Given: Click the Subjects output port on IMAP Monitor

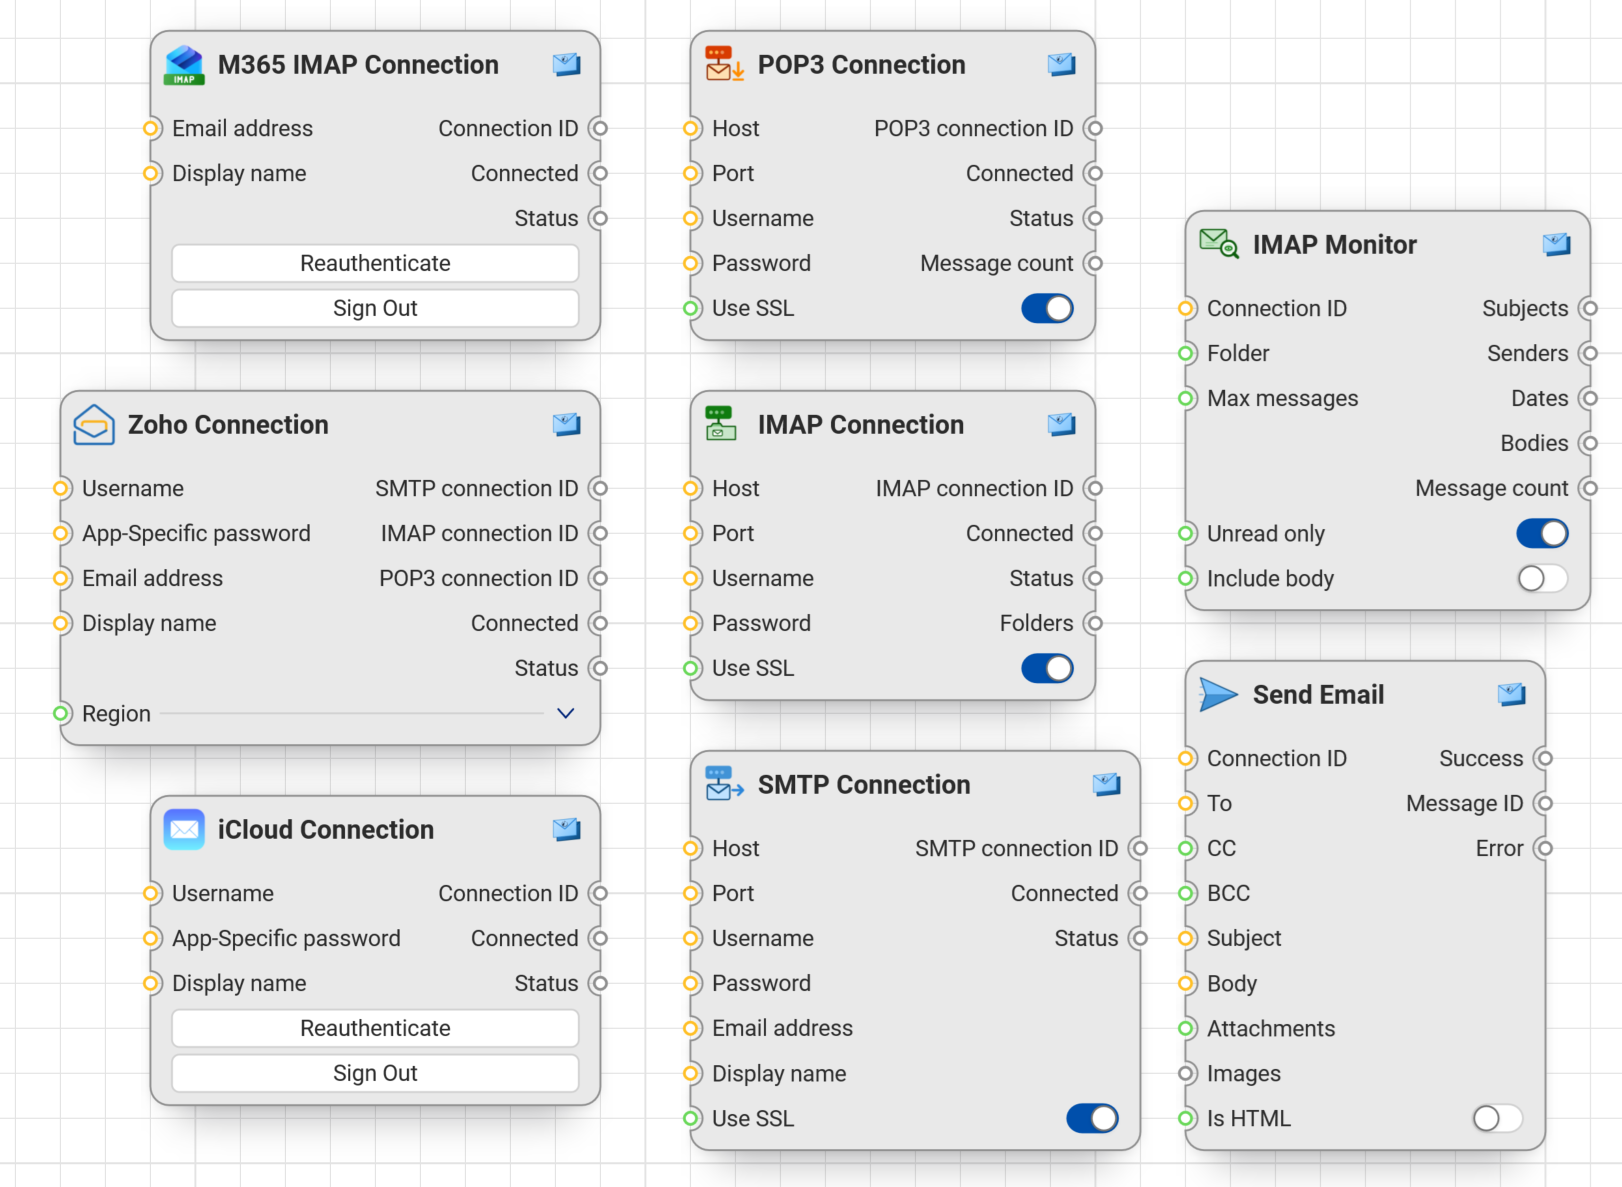Looking at the screenshot, I should (x=1589, y=308).
